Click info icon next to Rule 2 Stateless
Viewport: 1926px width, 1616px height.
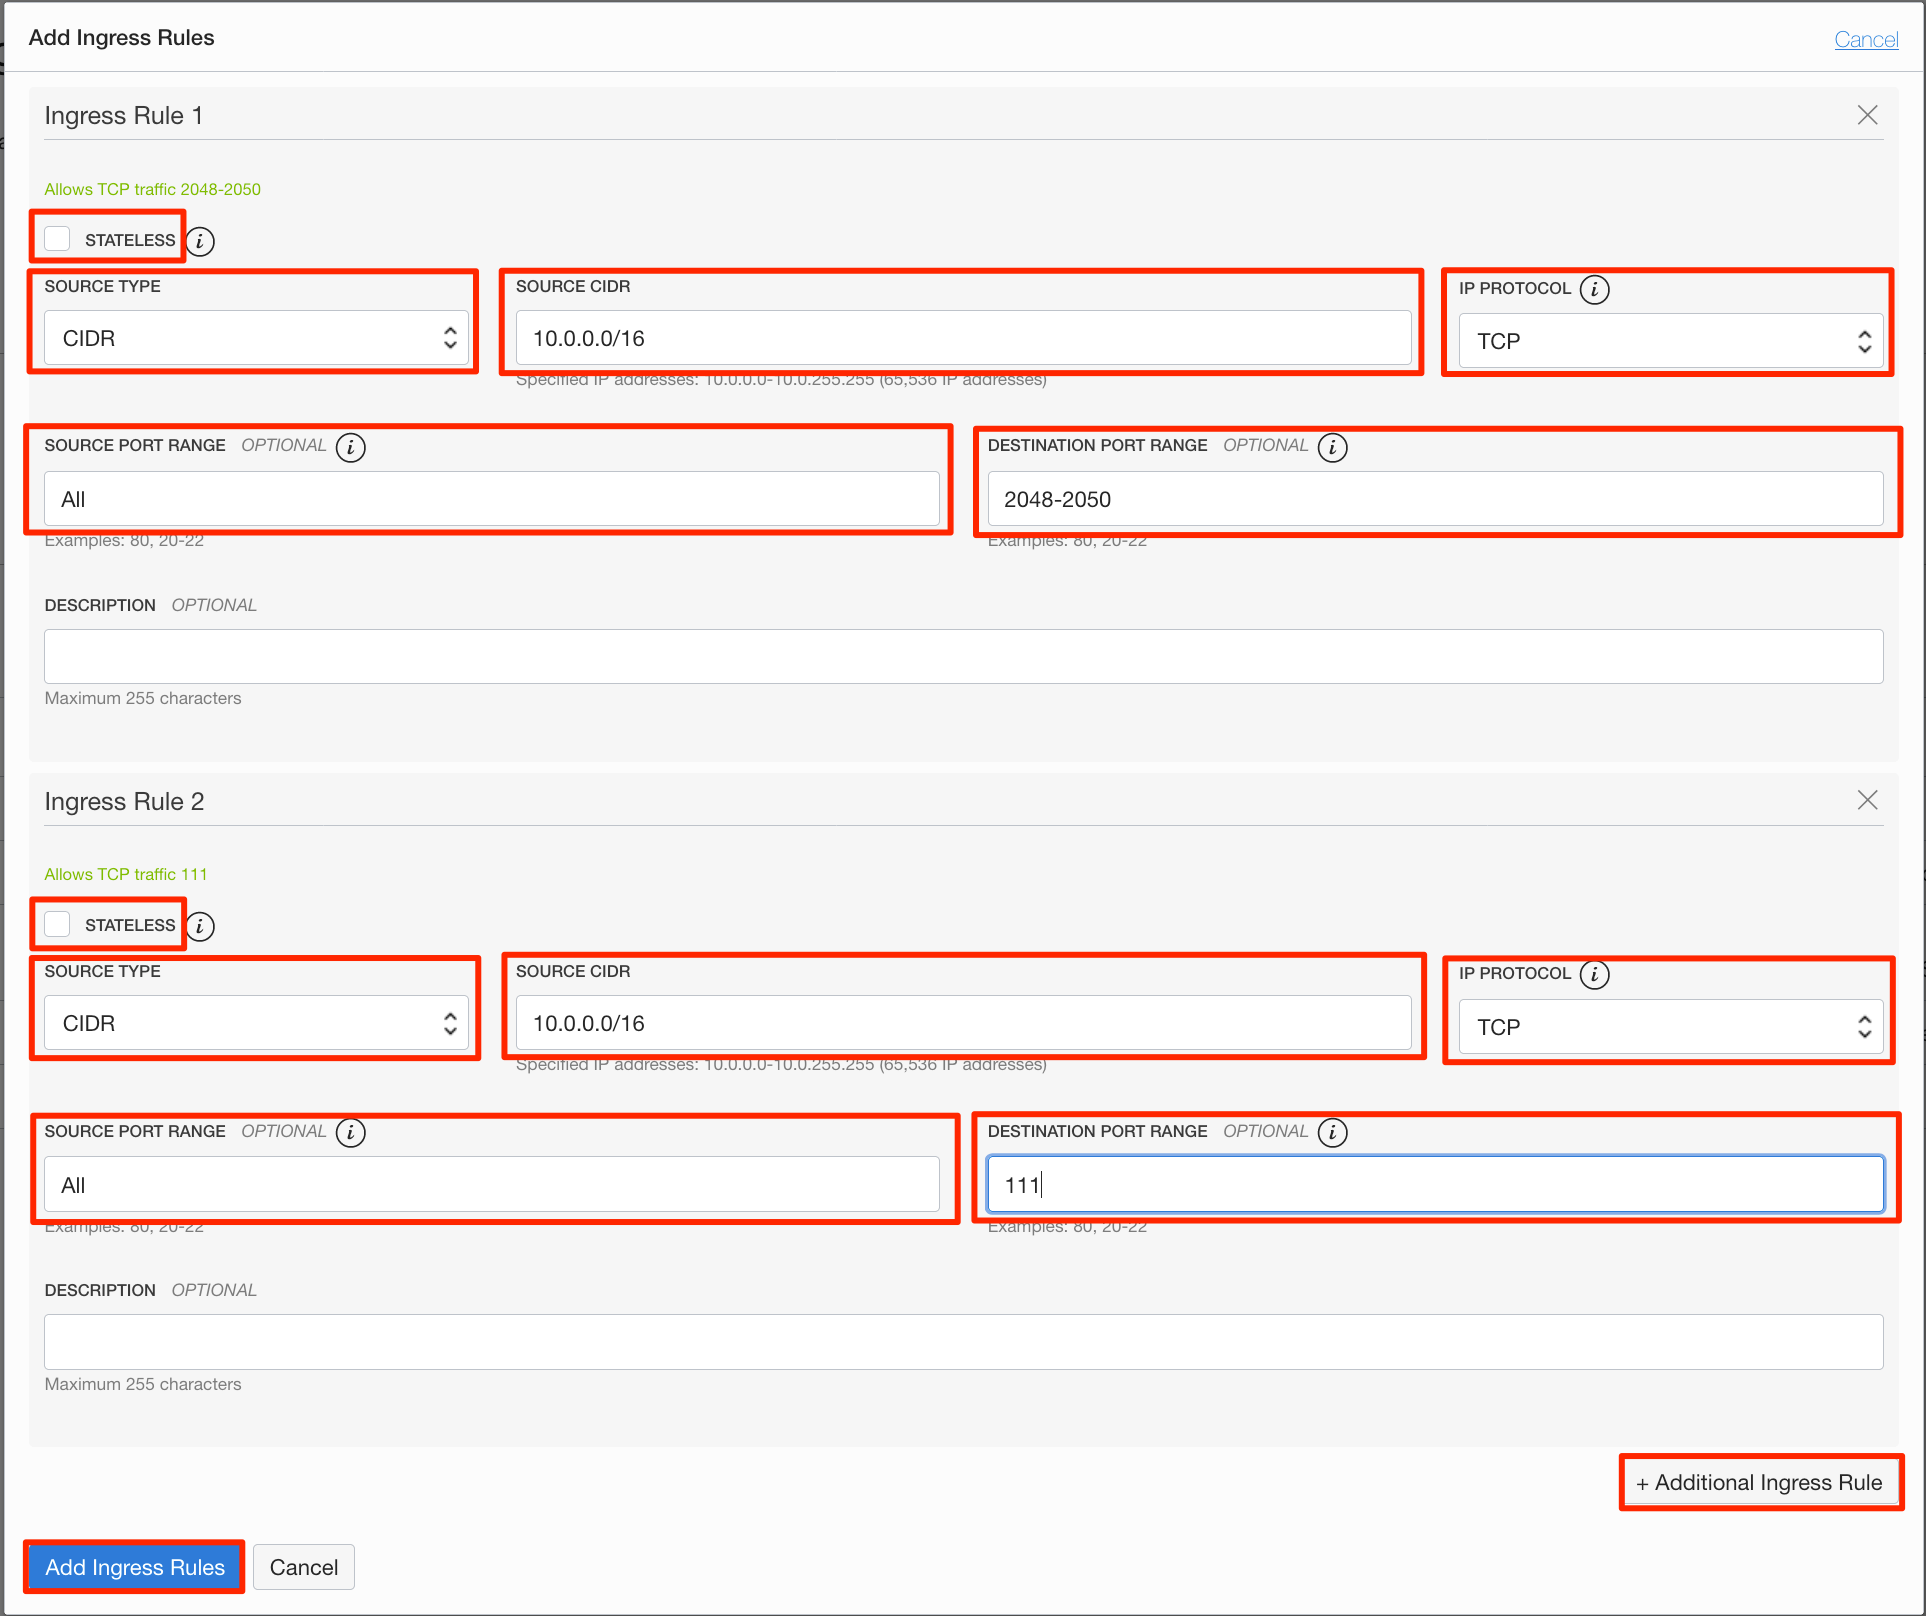coord(200,926)
